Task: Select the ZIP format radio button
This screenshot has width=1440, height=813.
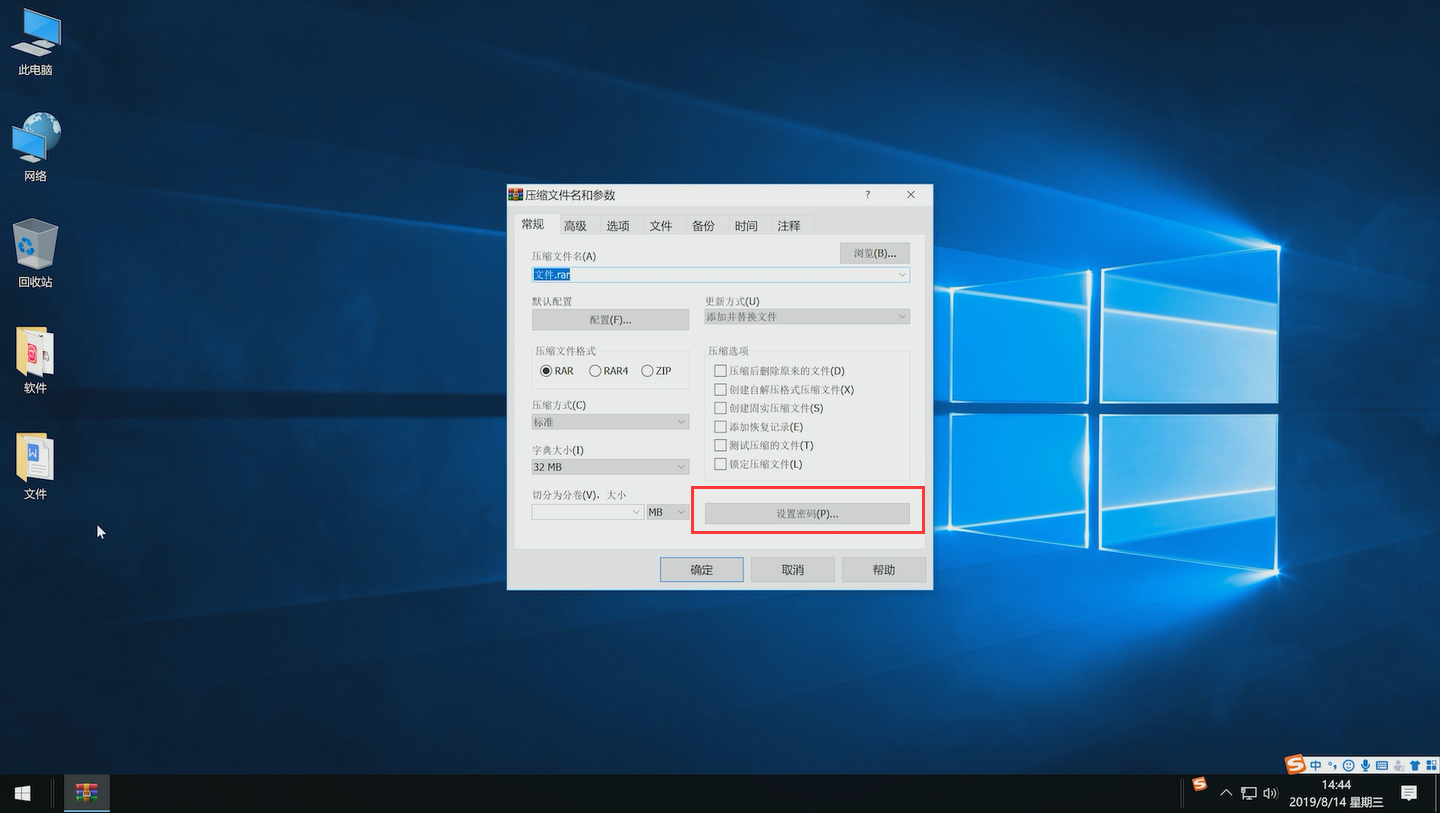Action: [647, 371]
